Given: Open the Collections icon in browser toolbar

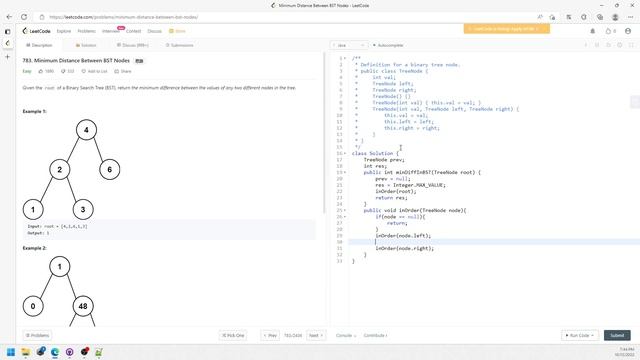Looking at the screenshot, I should pos(600,17).
